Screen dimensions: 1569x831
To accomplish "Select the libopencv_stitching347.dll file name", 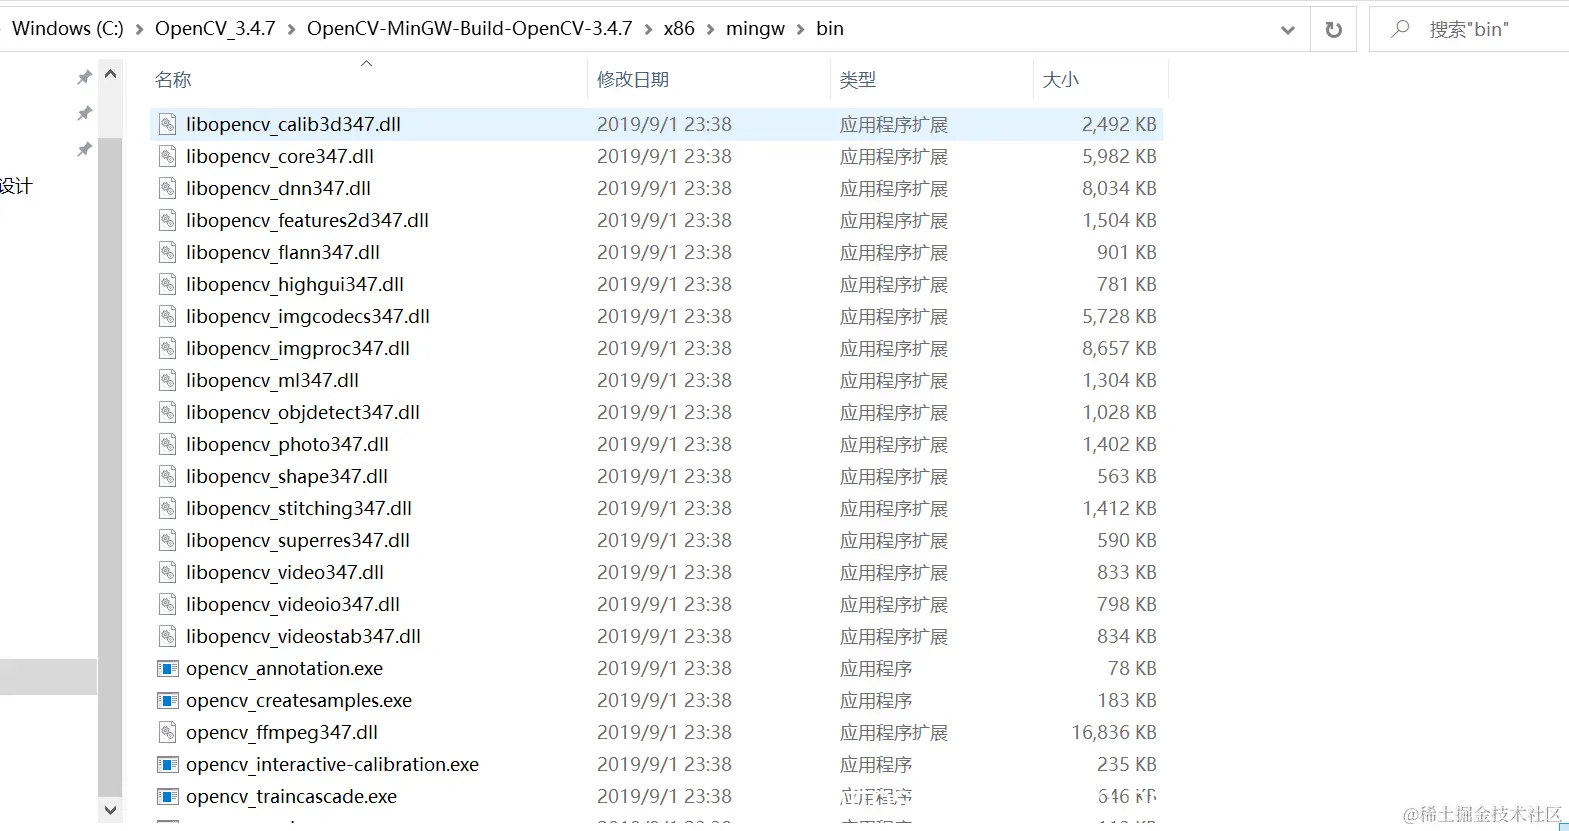I will pos(299,508).
